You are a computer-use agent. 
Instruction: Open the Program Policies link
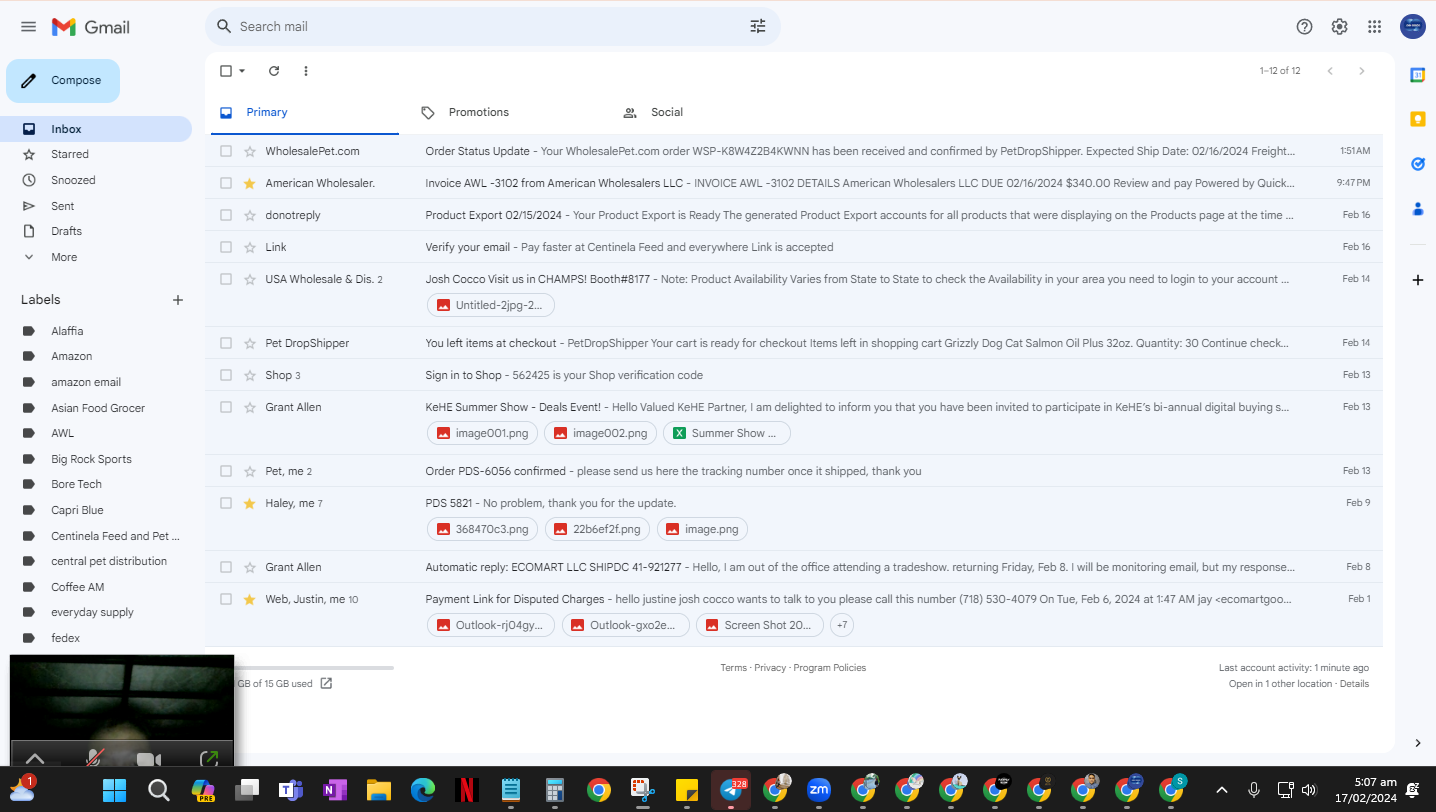point(830,668)
